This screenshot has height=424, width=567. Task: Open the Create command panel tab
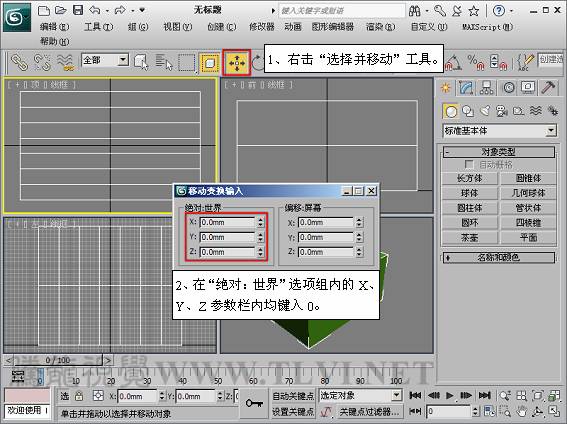[x=446, y=88]
